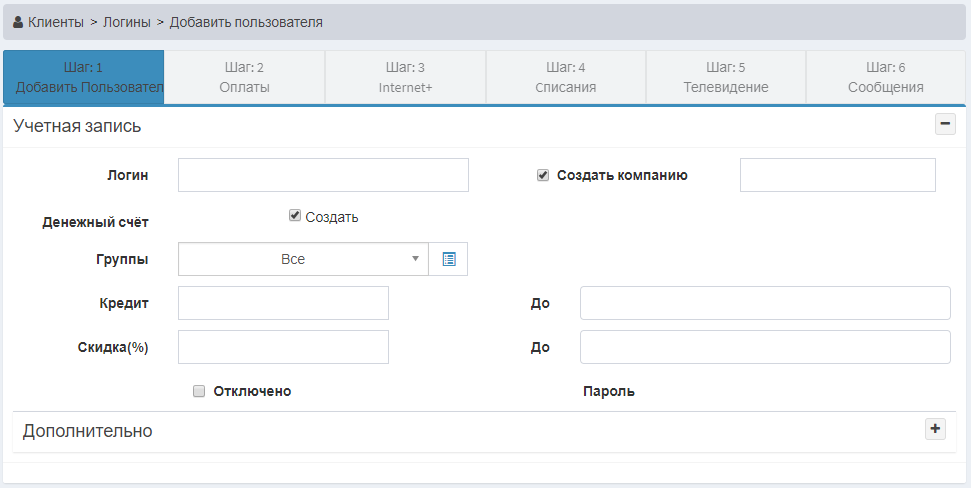Click the company name input field

(837, 175)
